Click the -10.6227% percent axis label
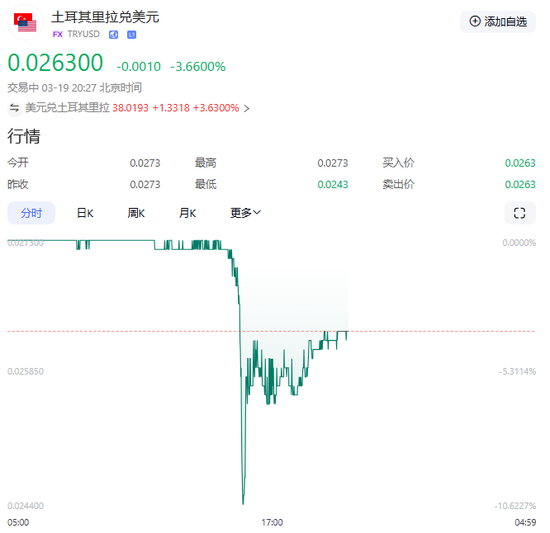Viewport: 550px width, 533px height. pos(515,506)
